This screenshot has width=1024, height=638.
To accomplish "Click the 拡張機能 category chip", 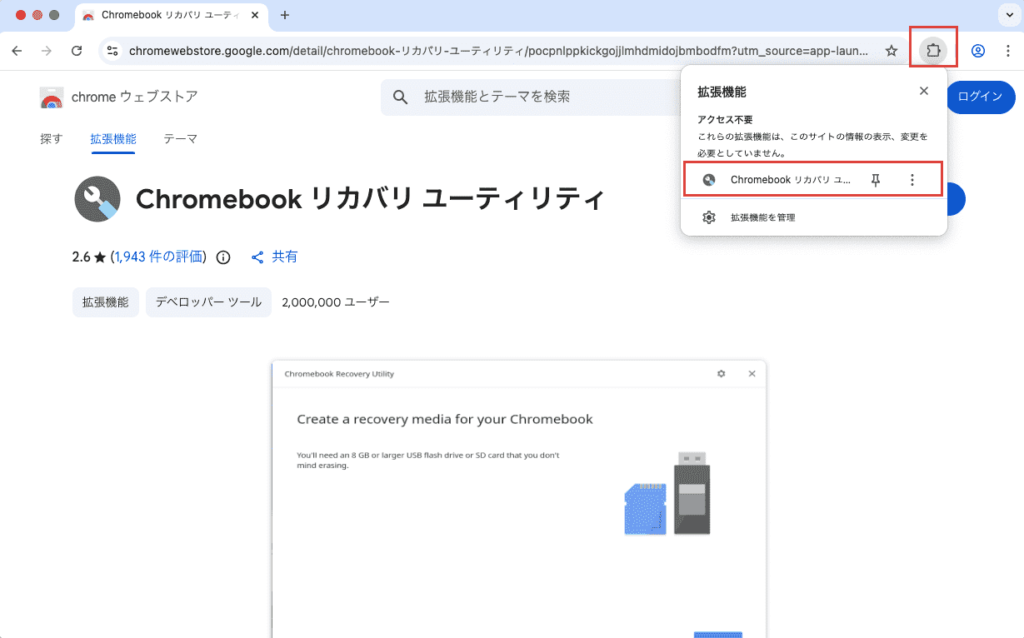I will coord(106,302).
